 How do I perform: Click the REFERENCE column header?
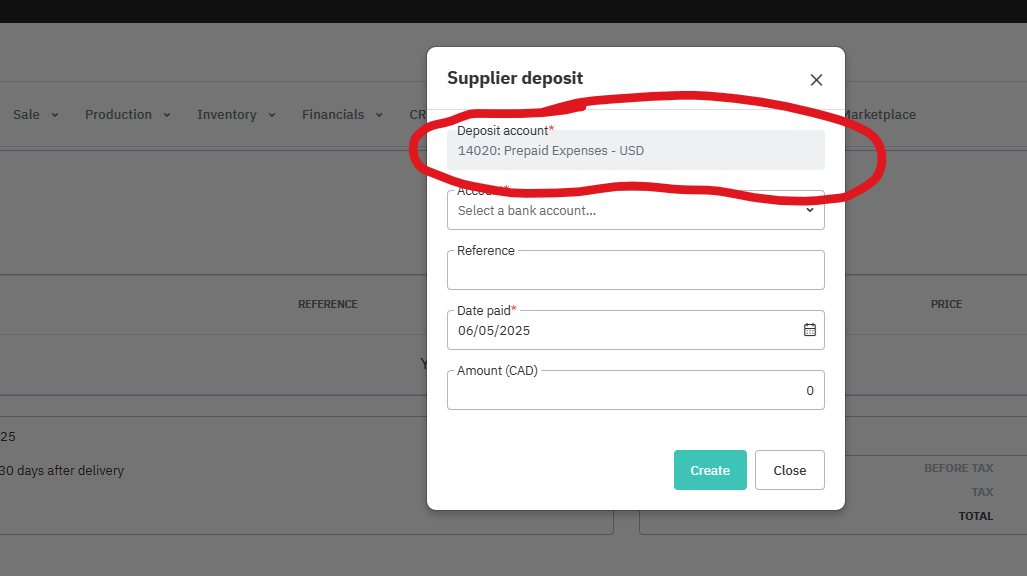coord(327,304)
